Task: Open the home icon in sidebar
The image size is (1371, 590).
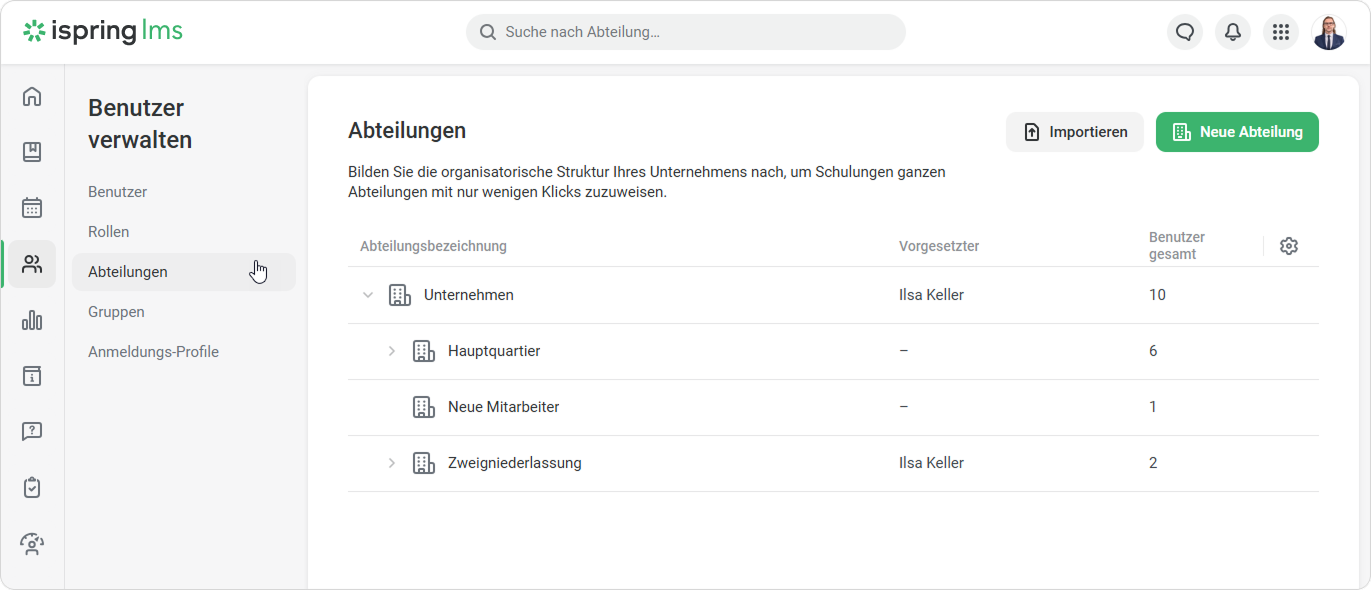Action: [32, 96]
